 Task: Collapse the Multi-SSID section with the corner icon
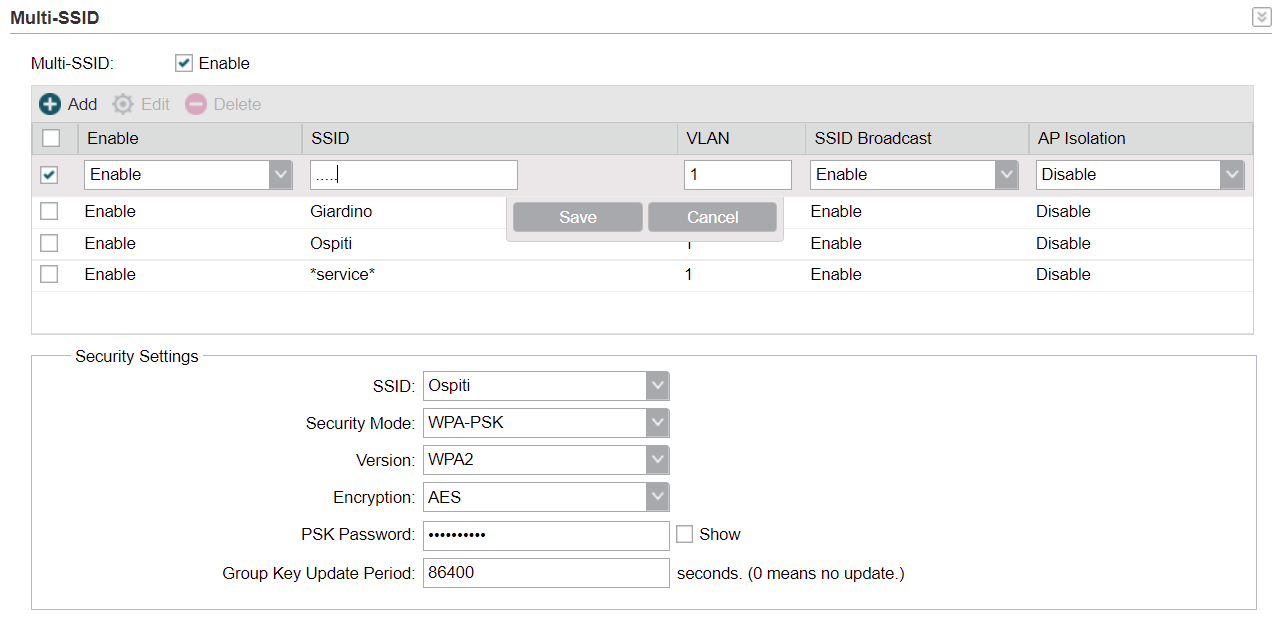click(1261, 17)
